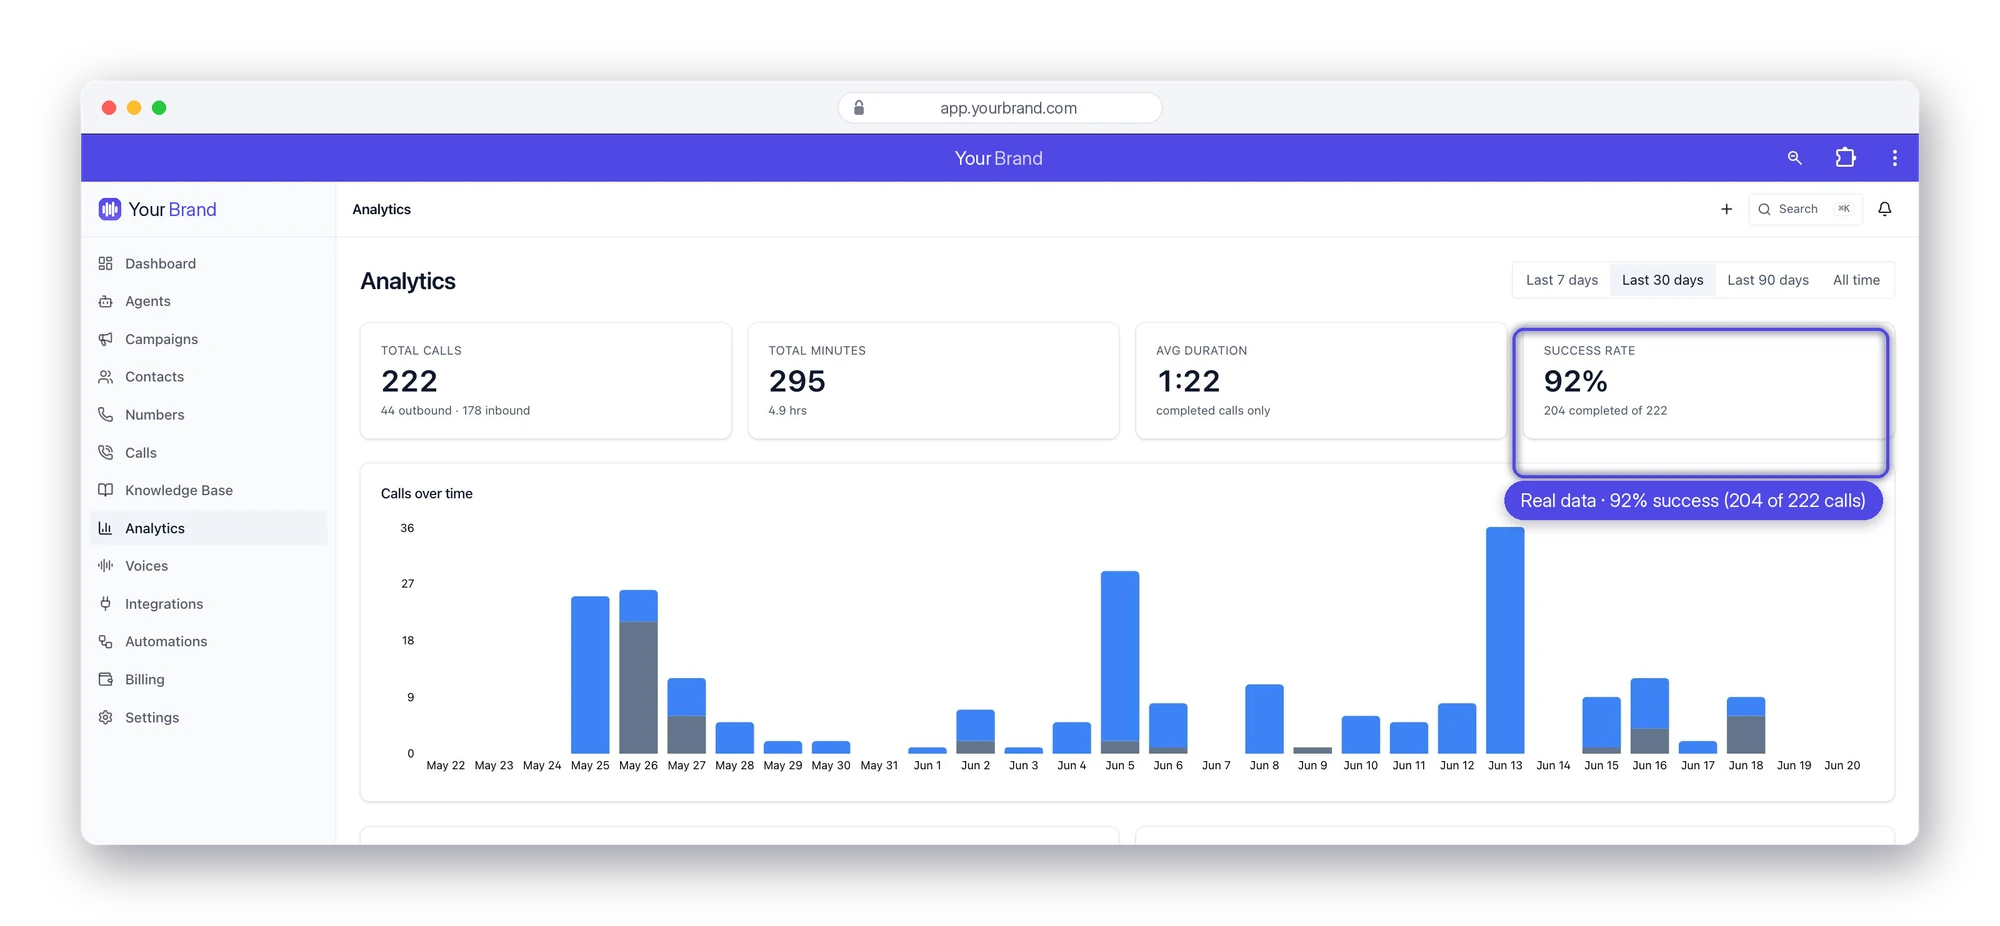
Task: Click the Campaigns megaphone icon
Action: point(105,339)
